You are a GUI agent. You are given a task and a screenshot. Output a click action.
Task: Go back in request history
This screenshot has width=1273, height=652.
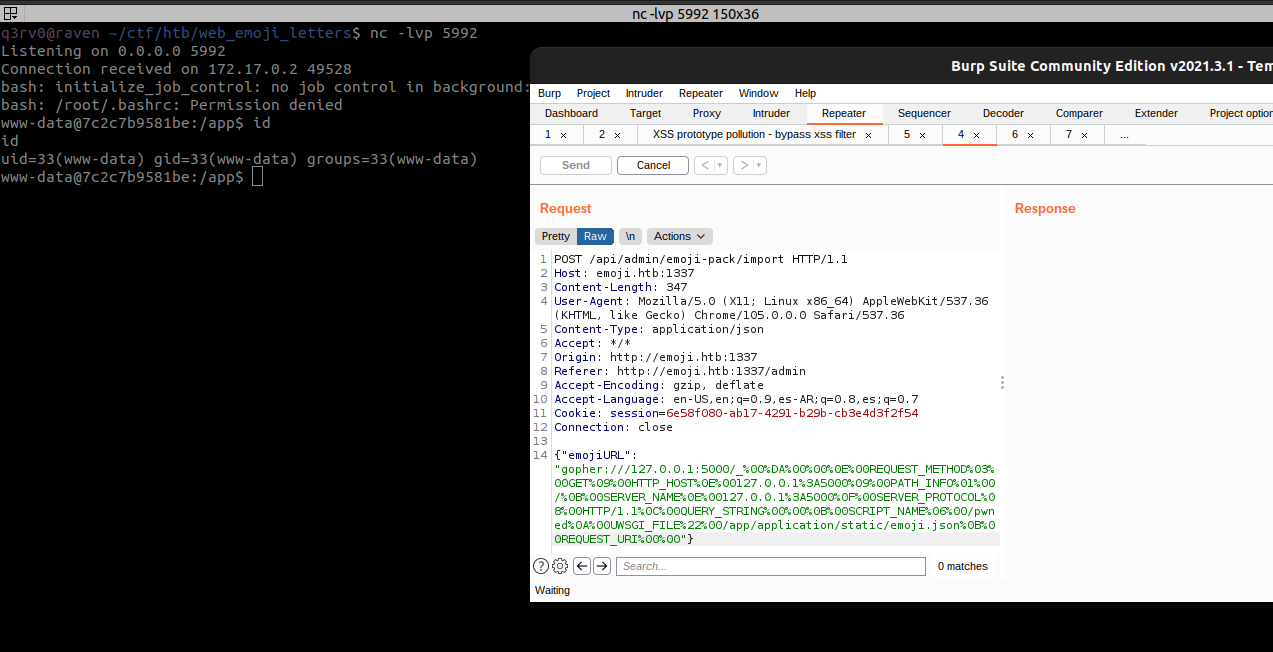click(703, 165)
